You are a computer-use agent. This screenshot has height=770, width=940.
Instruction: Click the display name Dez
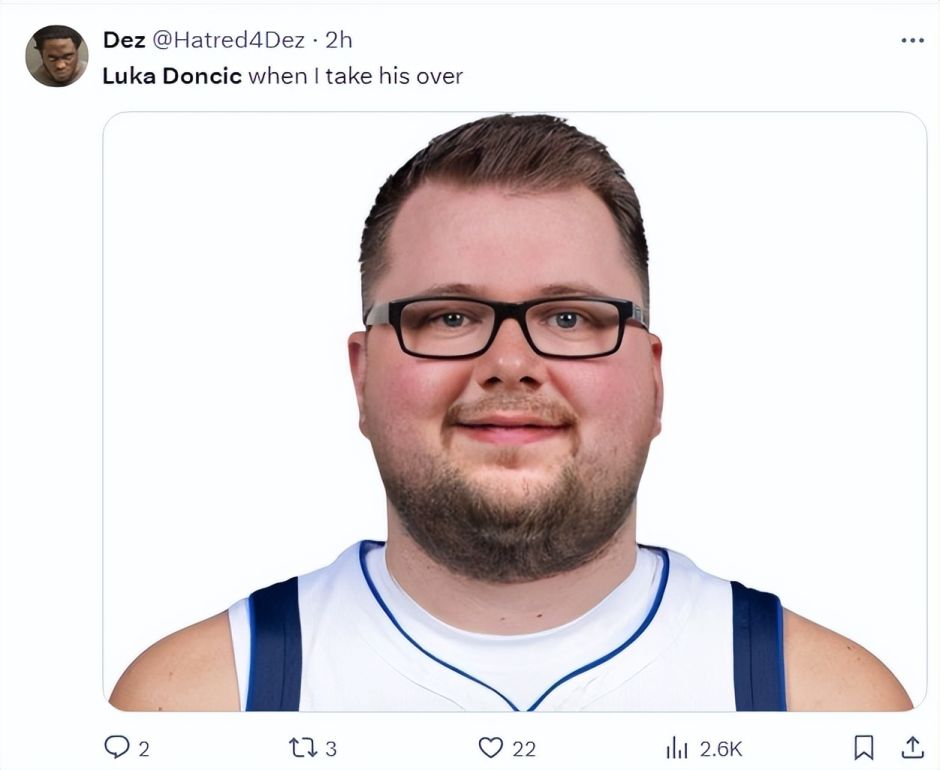(124, 40)
